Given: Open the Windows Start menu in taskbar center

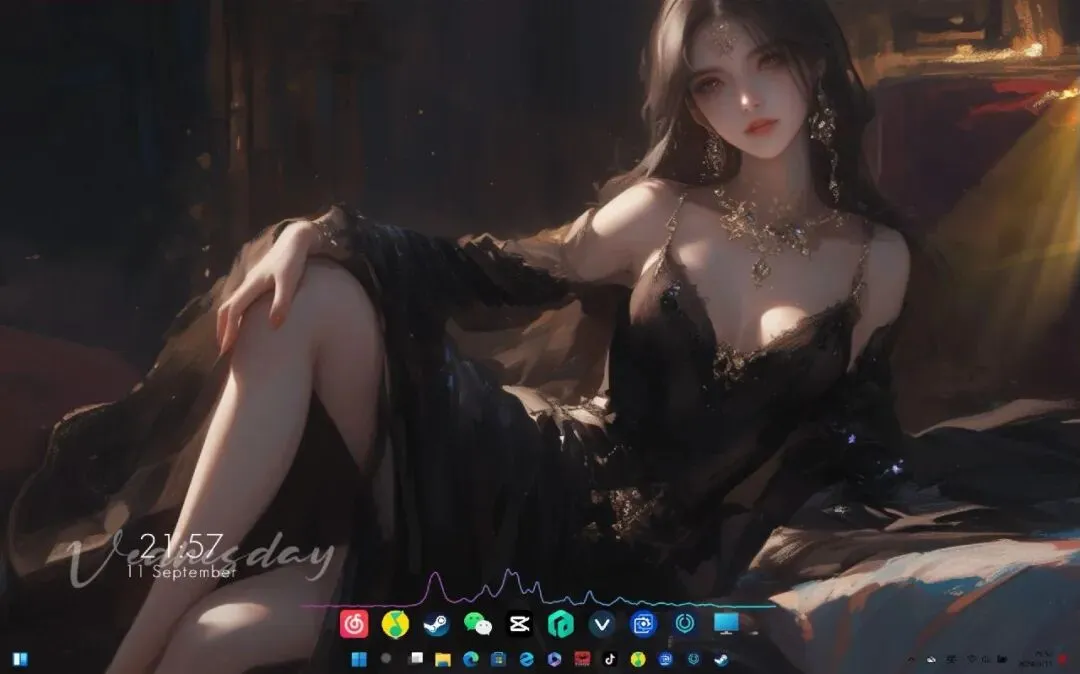Looking at the screenshot, I should coord(359,659).
